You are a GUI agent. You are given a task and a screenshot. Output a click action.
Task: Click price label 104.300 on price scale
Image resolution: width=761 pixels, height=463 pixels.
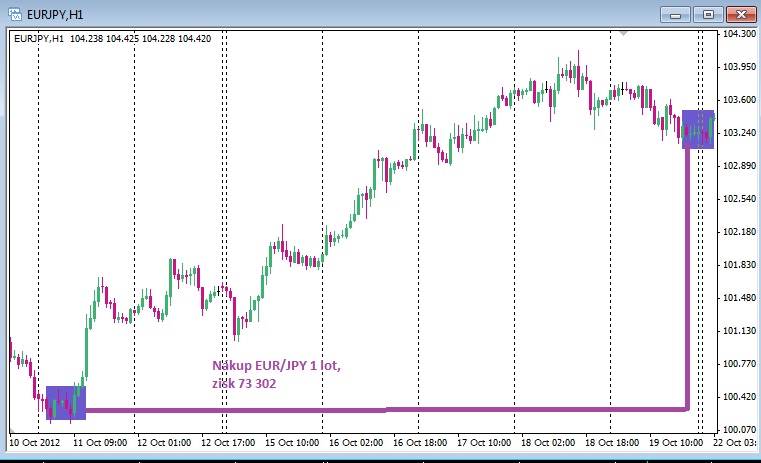click(739, 33)
